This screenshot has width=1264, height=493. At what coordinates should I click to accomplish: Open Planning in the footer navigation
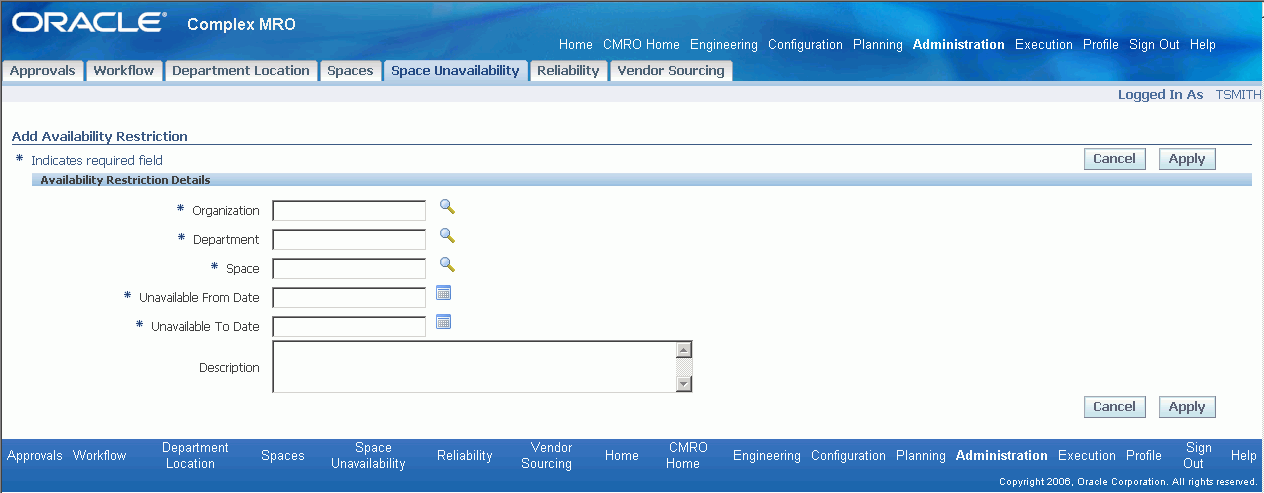coord(921,456)
